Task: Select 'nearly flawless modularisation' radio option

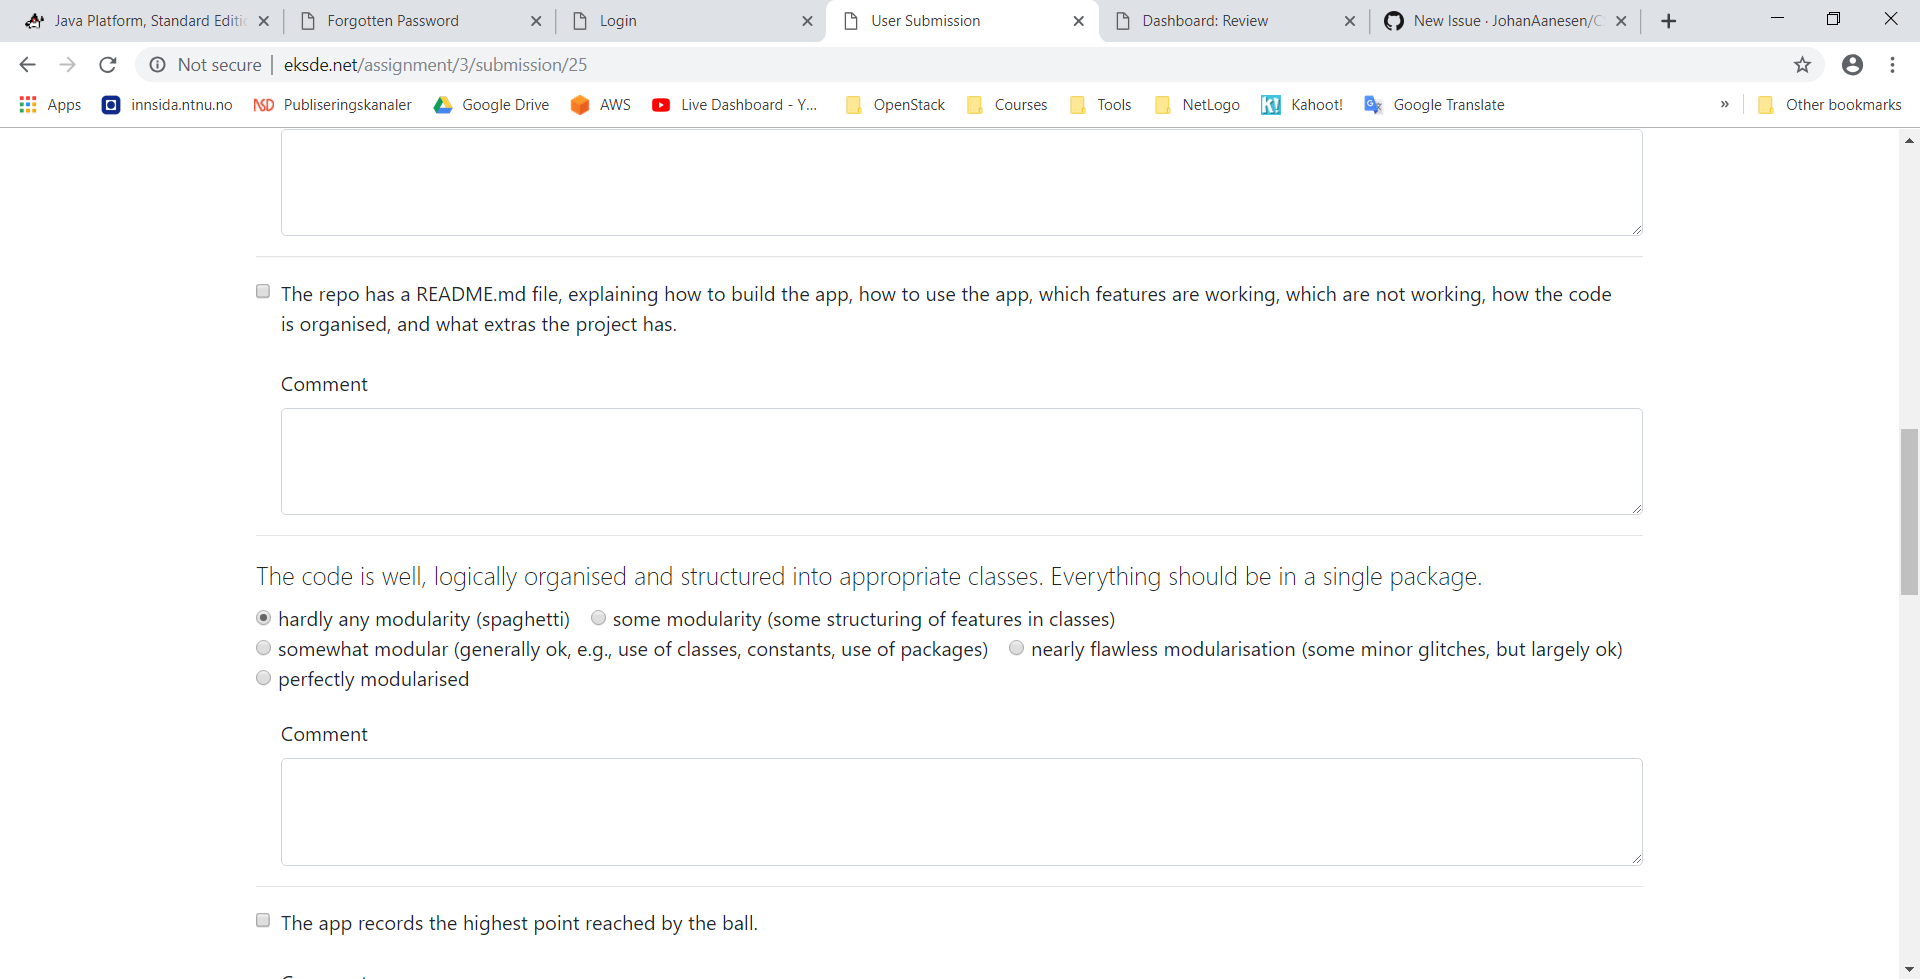Action: [x=1016, y=648]
